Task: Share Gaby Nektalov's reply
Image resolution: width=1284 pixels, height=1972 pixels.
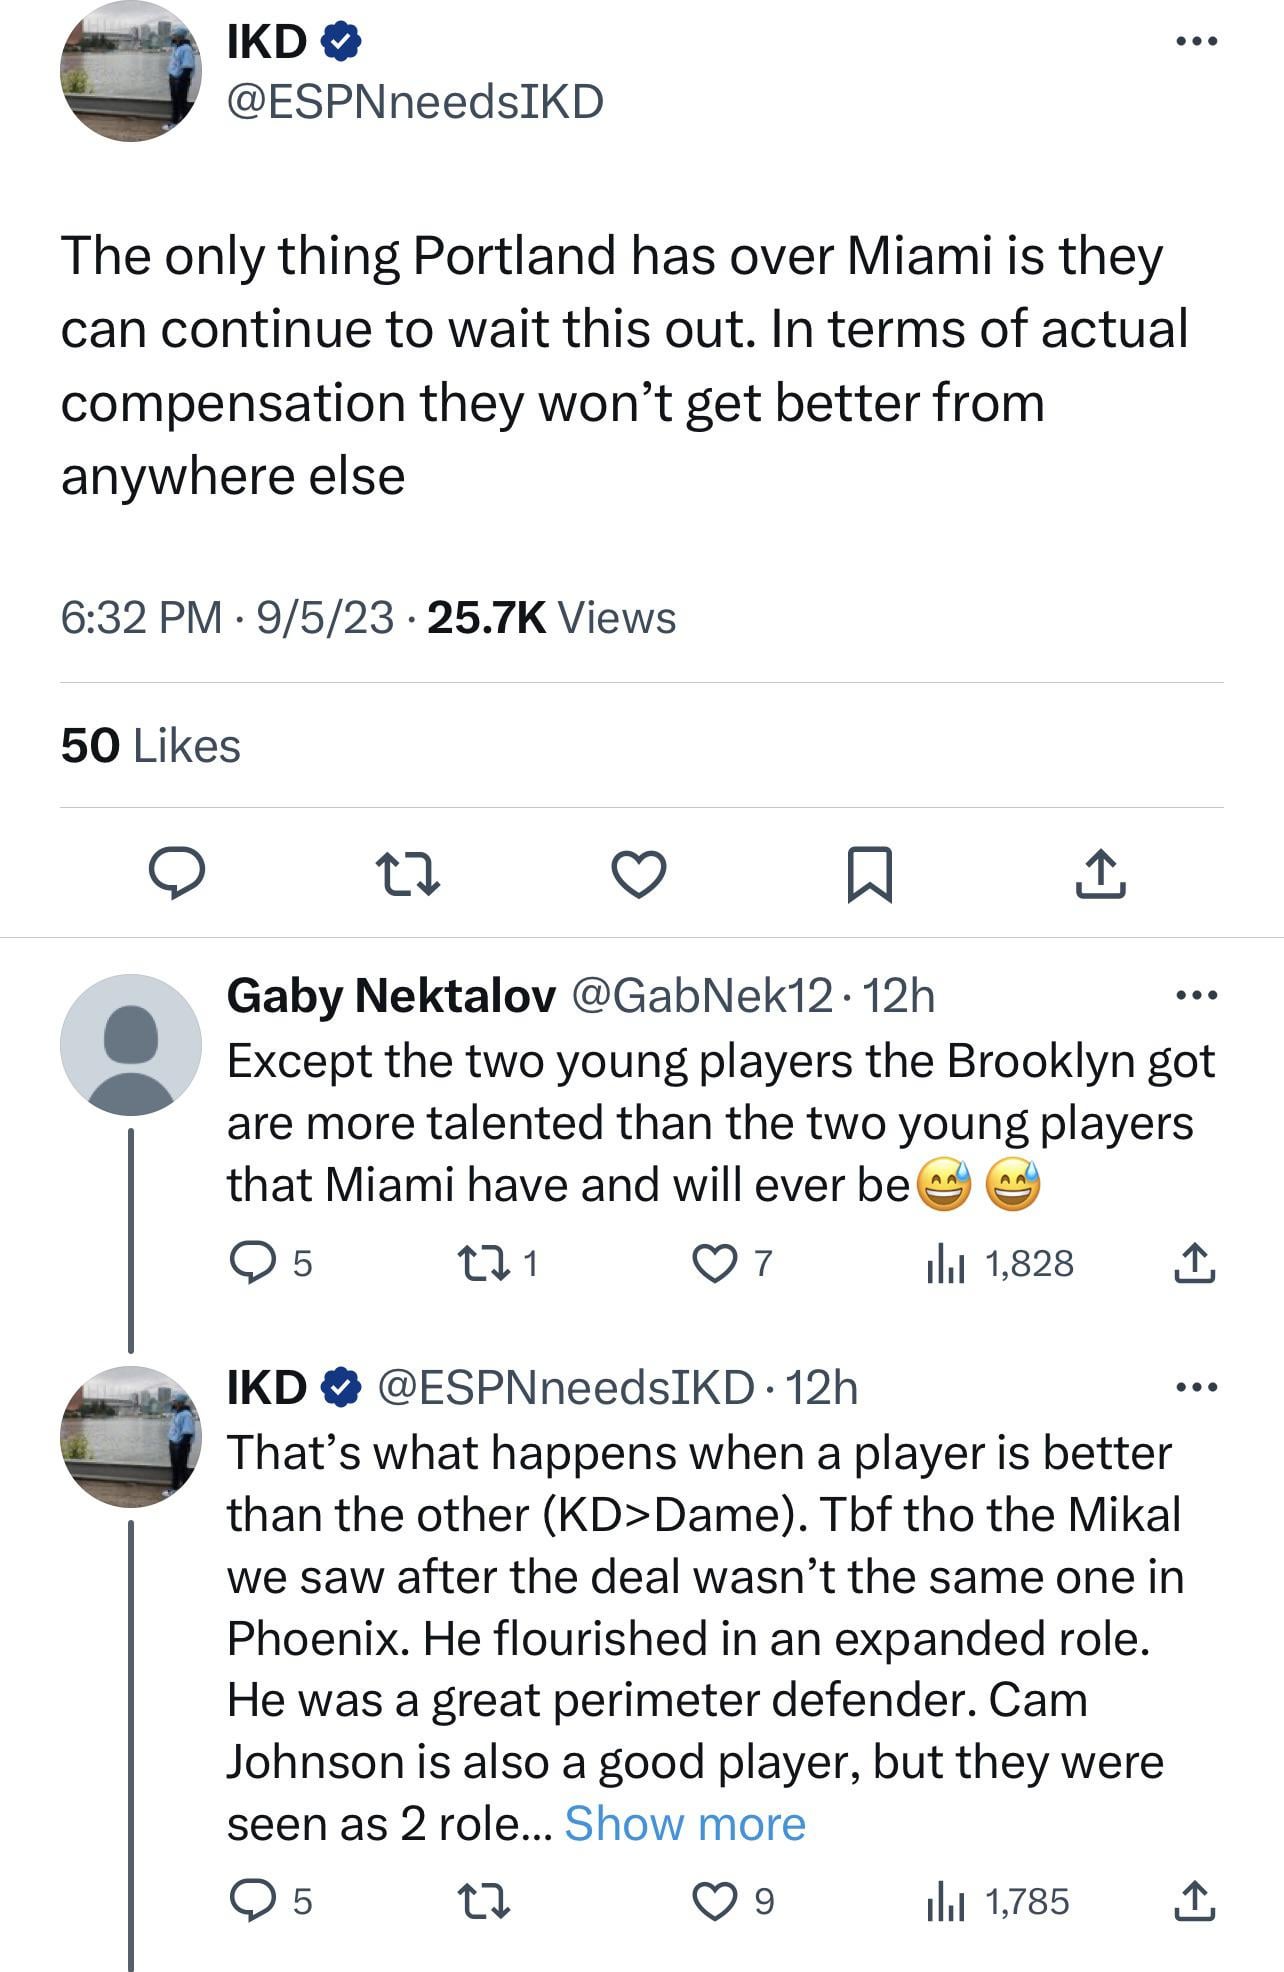Action: click(x=1194, y=1264)
